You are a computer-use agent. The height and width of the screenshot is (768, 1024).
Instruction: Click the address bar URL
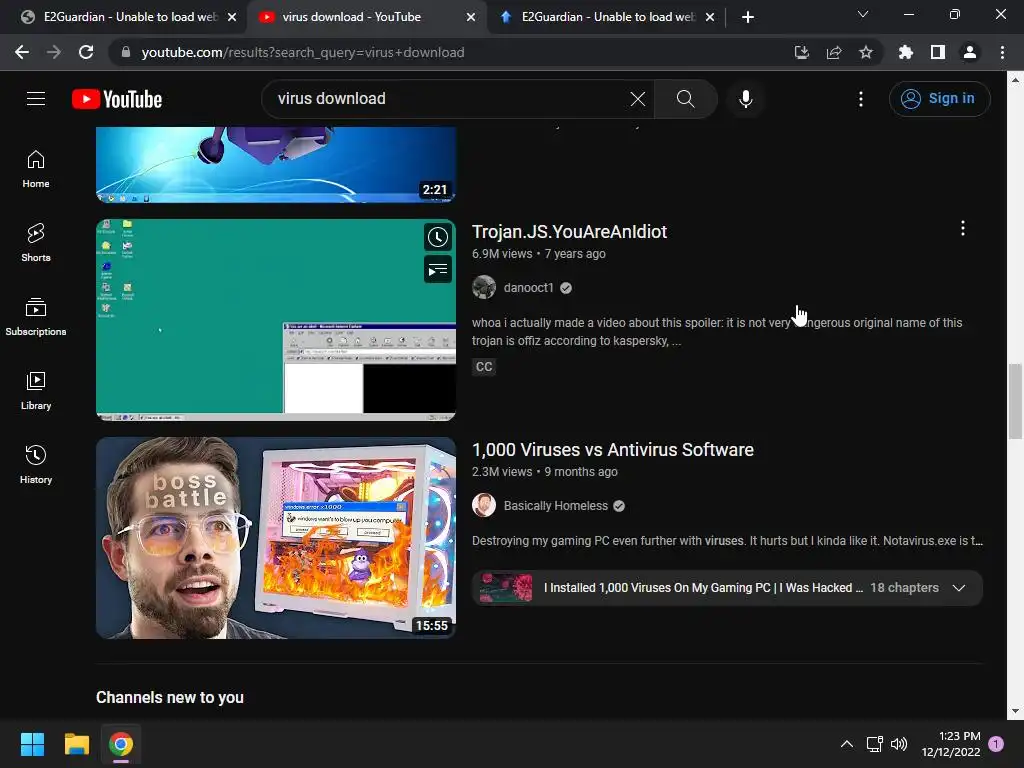(x=303, y=52)
